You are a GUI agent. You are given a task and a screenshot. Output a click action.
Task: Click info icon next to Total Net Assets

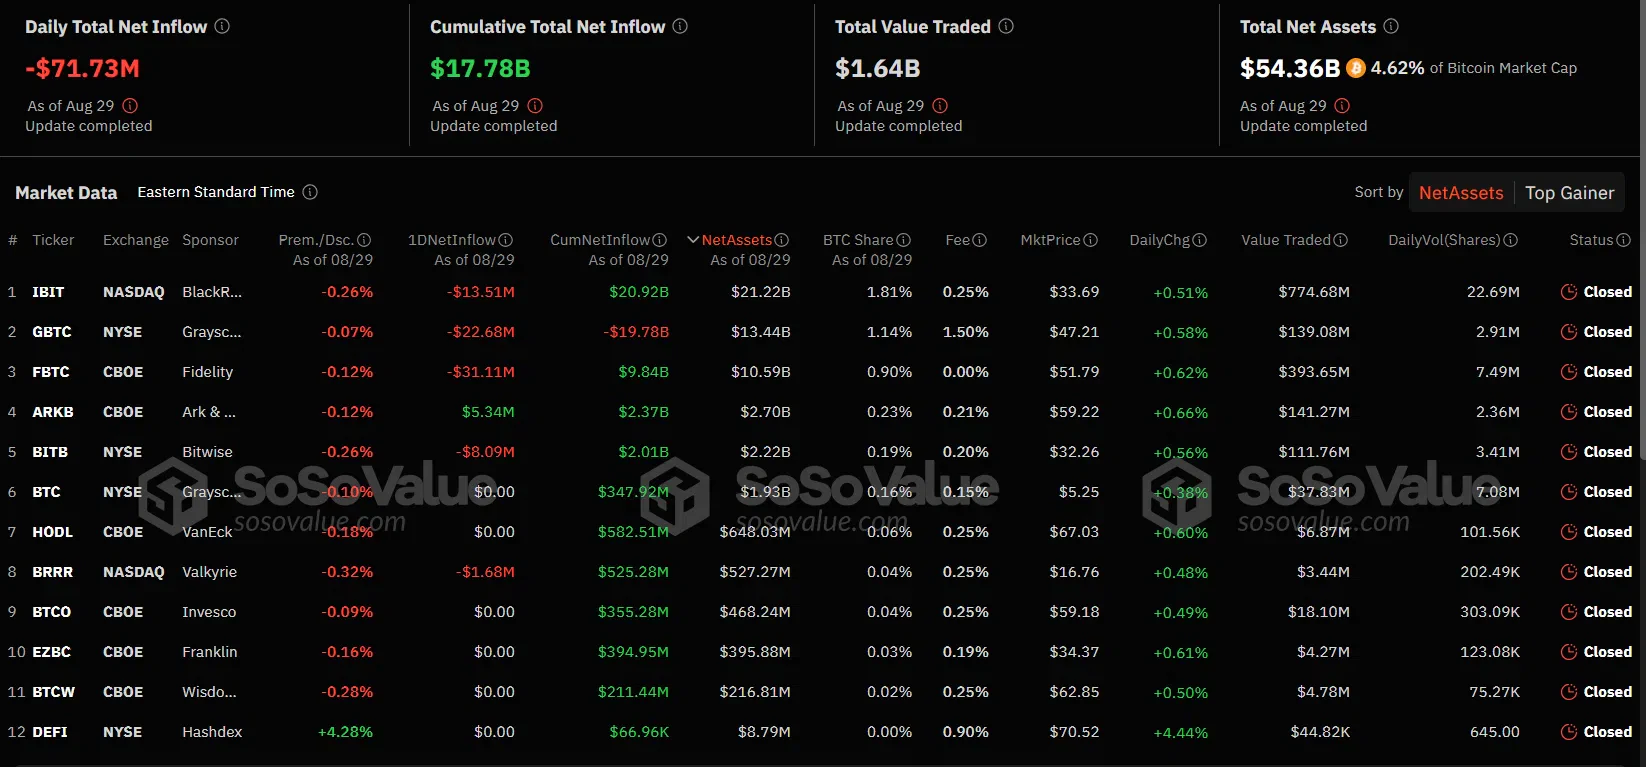click(x=1391, y=27)
